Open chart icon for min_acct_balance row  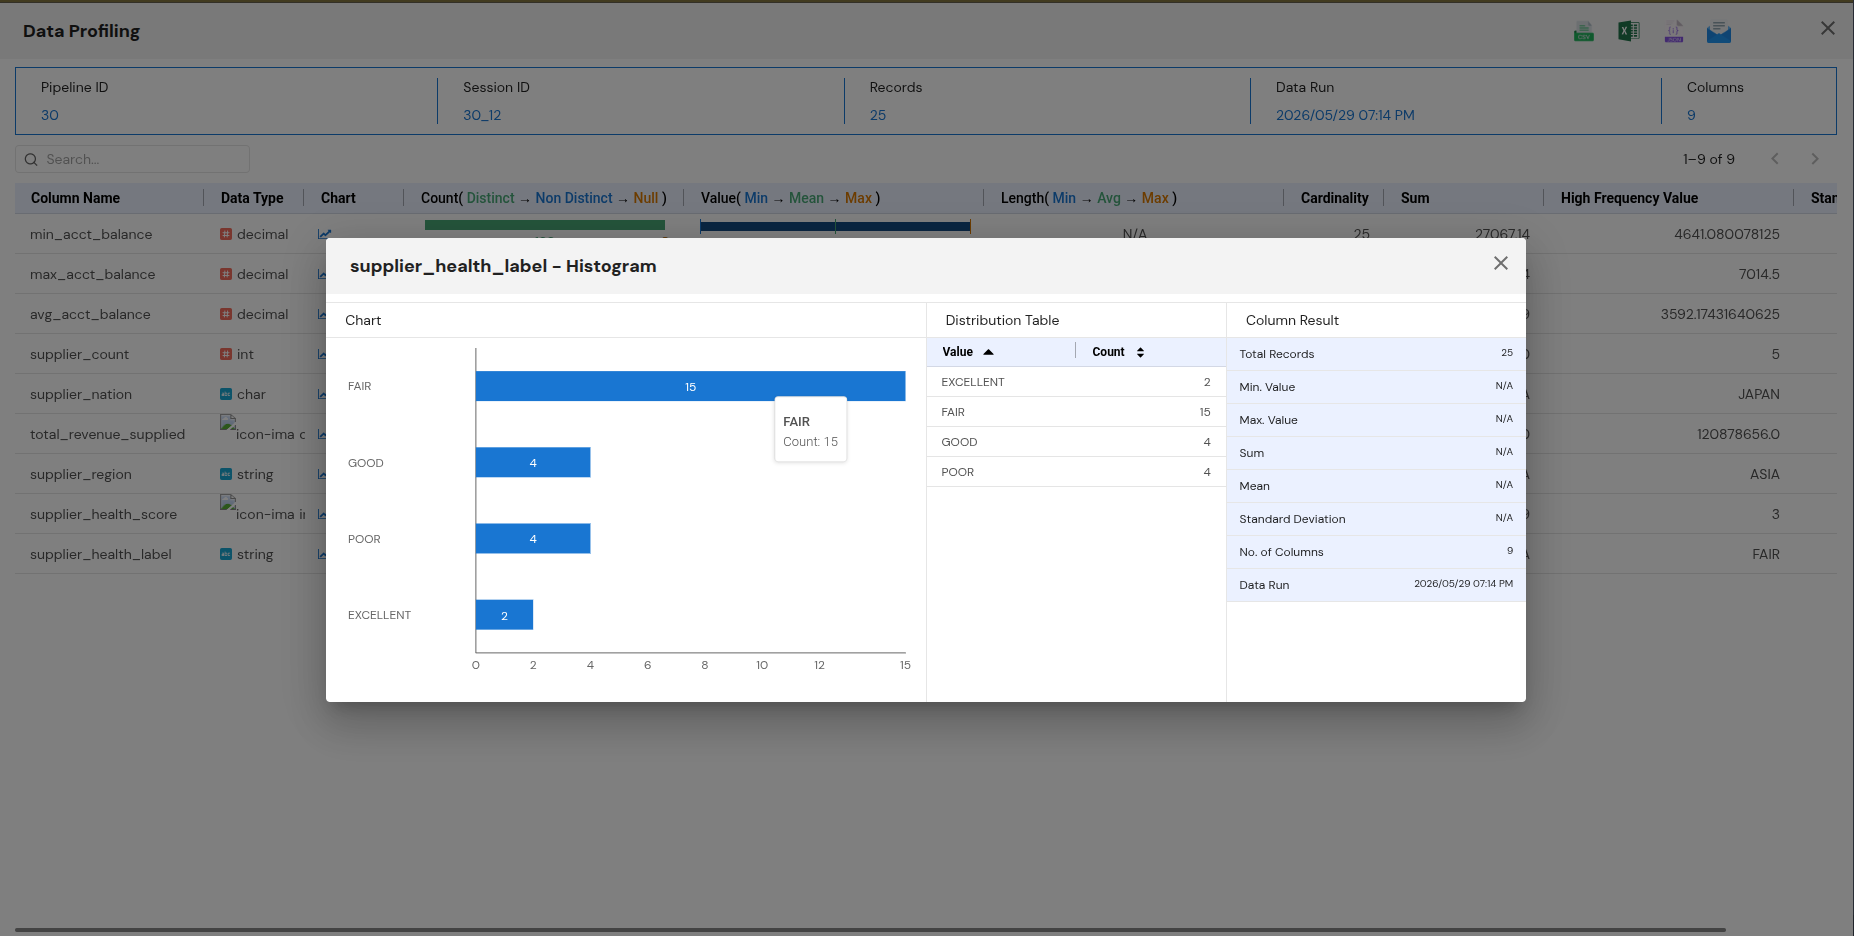point(324,234)
